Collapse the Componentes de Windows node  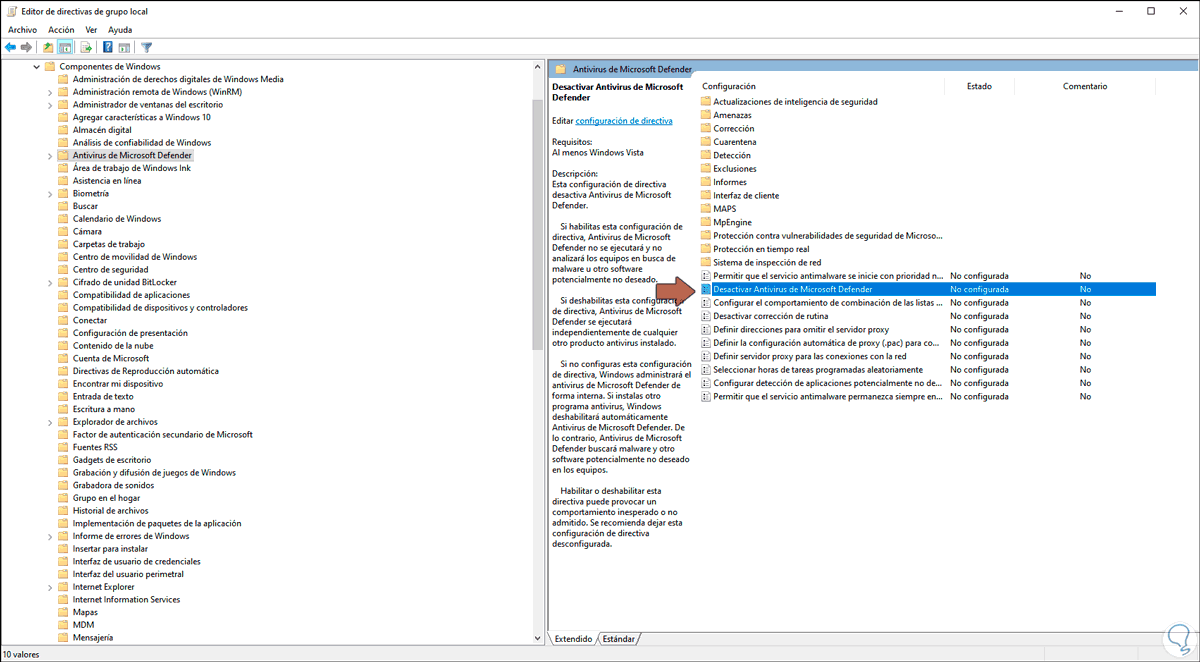click(x=37, y=67)
